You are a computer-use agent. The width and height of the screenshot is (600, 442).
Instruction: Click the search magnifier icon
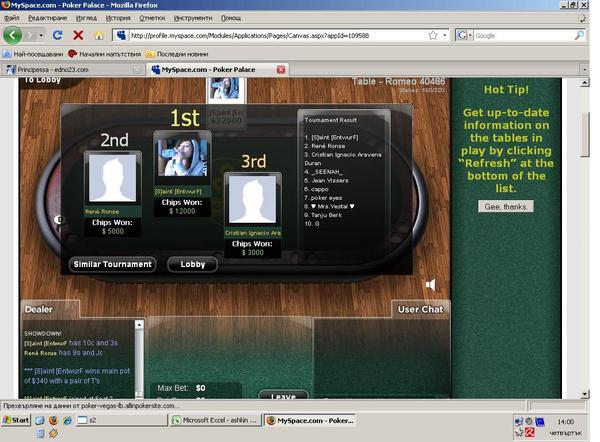(579, 36)
